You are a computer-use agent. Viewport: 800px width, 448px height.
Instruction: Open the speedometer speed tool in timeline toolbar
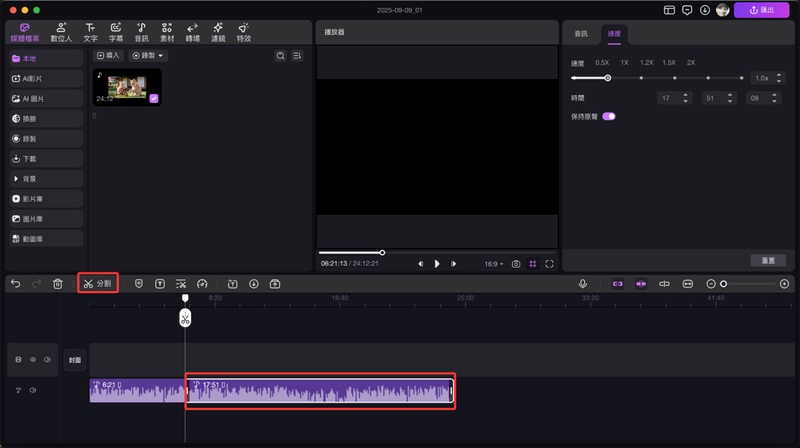pyautogui.click(x=201, y=284)
